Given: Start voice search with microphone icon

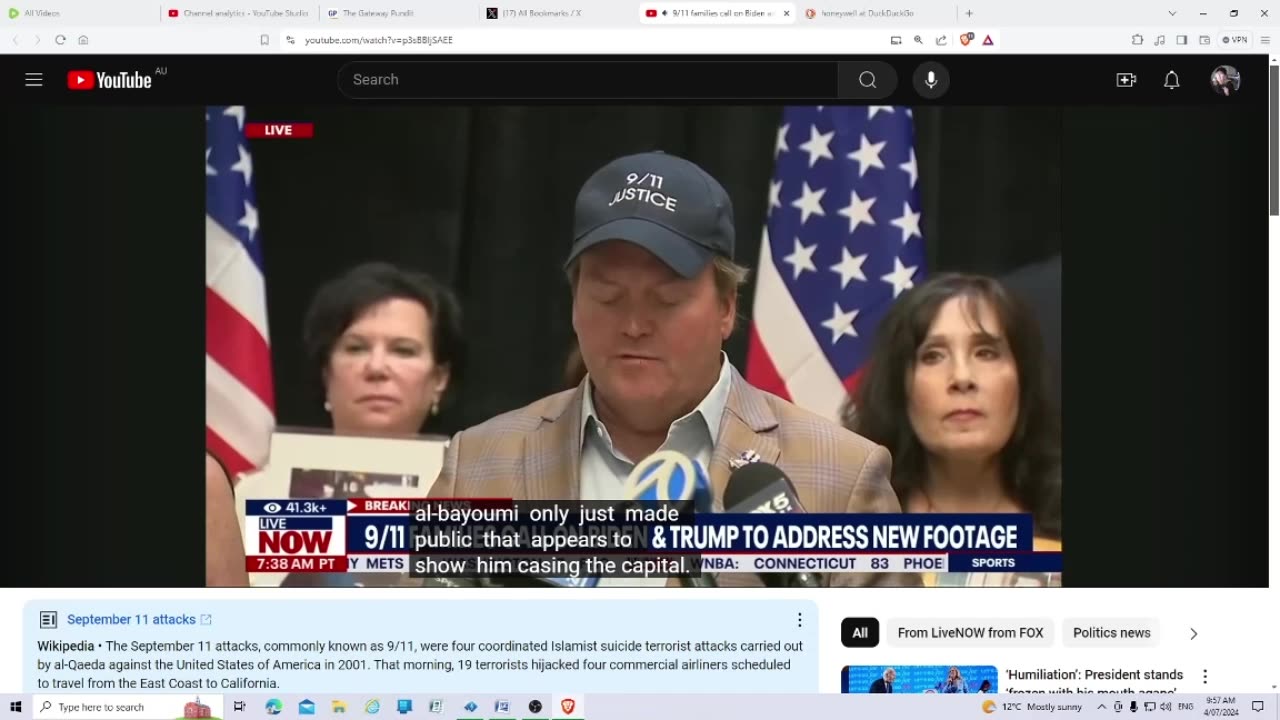Looking at the screenshot, I should (931, 80).
